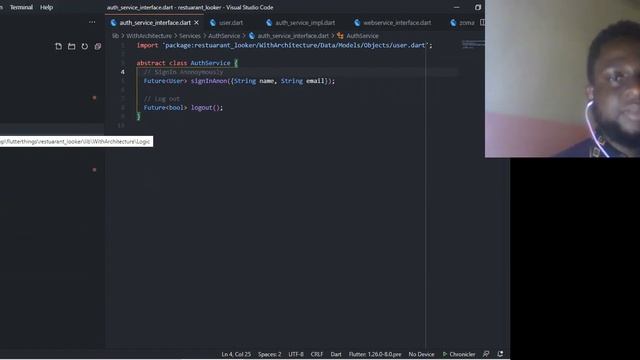
Task: Open Services breadcrumb dropdown
Action: pyautogui.click(x=190, y=36)
